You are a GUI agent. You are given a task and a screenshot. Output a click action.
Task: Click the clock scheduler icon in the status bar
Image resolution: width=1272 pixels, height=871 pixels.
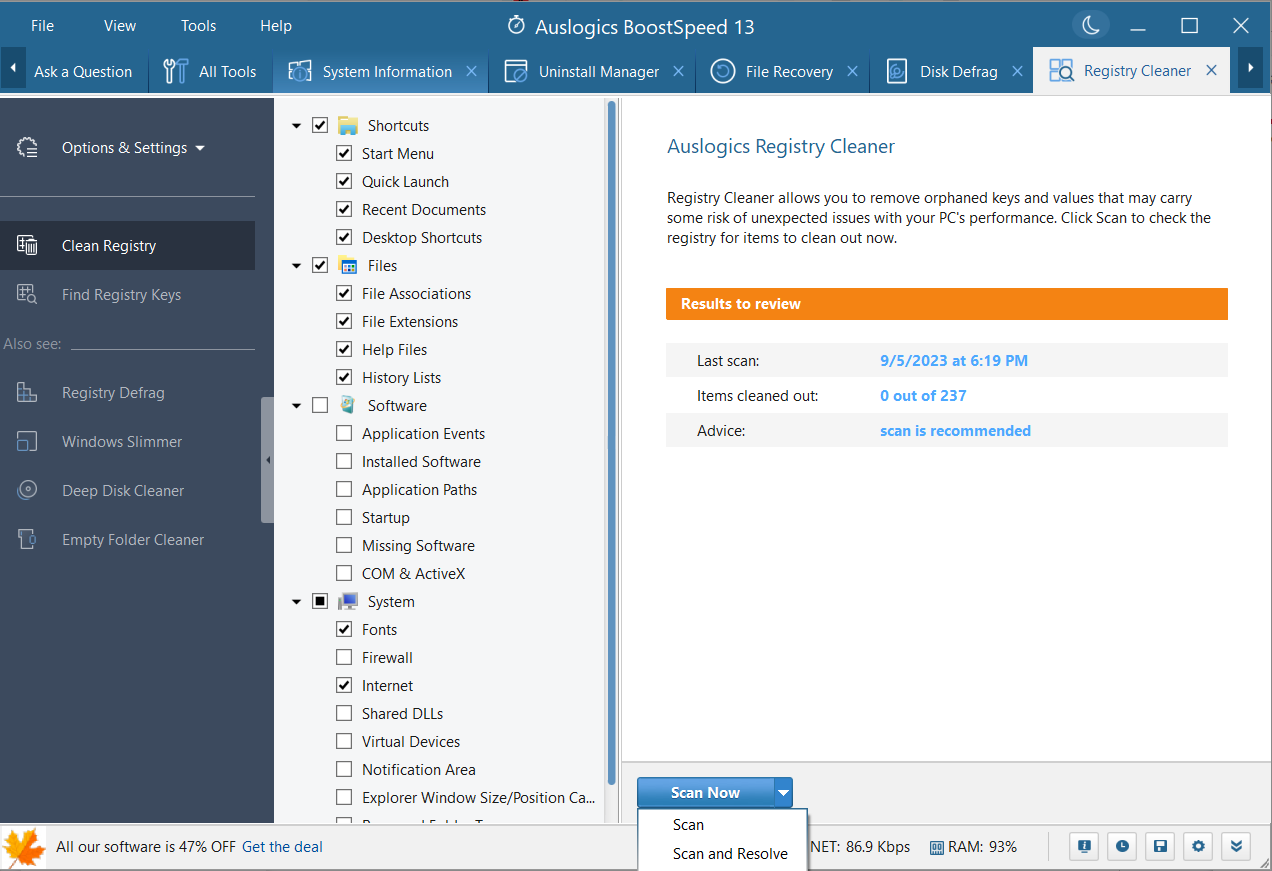[x=1122, y=847]
